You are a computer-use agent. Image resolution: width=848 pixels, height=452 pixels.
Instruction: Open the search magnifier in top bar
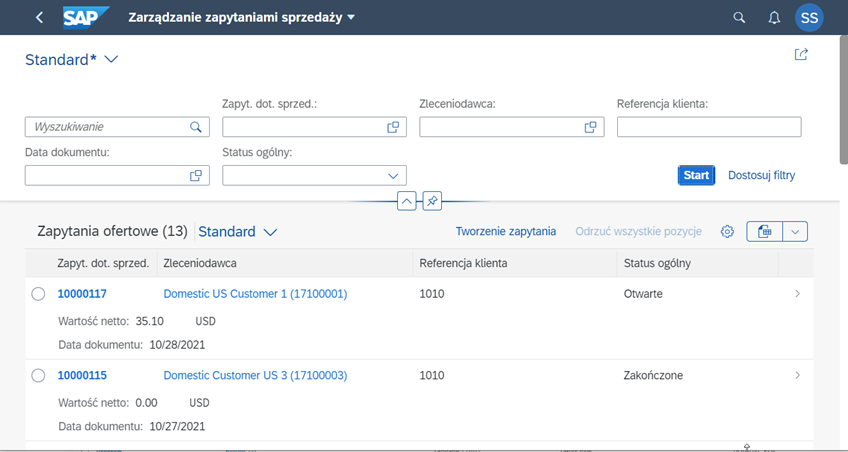pos(739,17)
